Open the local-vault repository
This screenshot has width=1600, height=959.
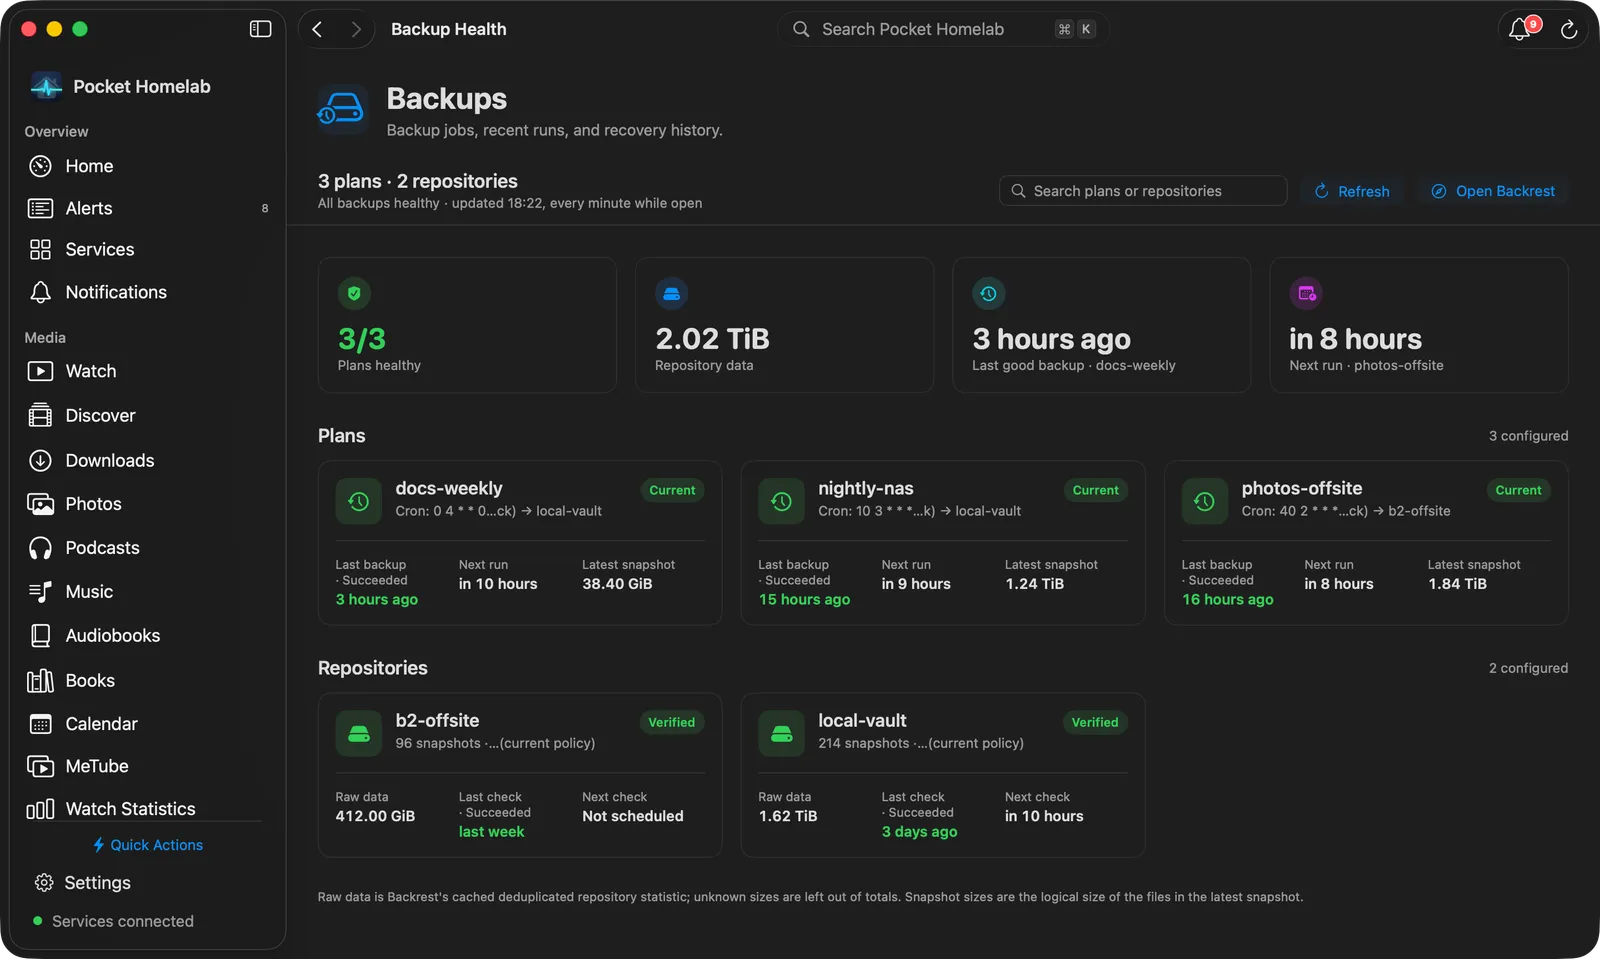coord(943,775)
